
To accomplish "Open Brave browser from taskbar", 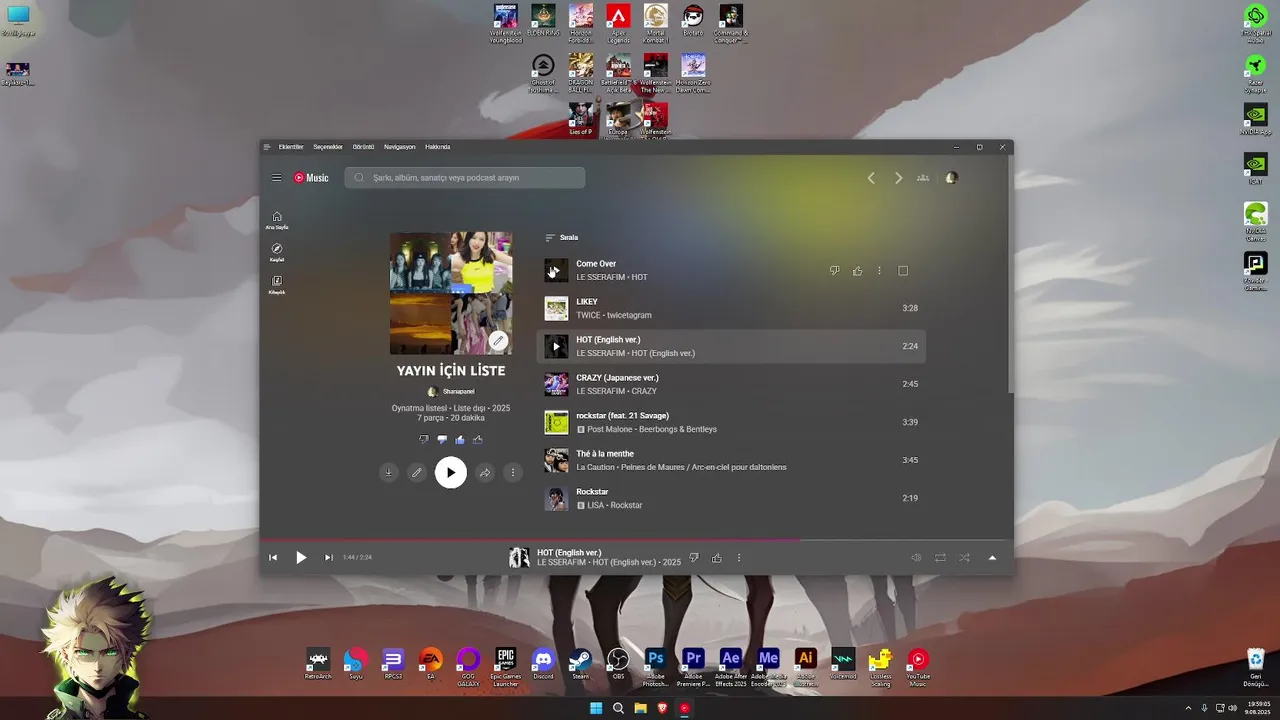I will click(x=662, y=708).
